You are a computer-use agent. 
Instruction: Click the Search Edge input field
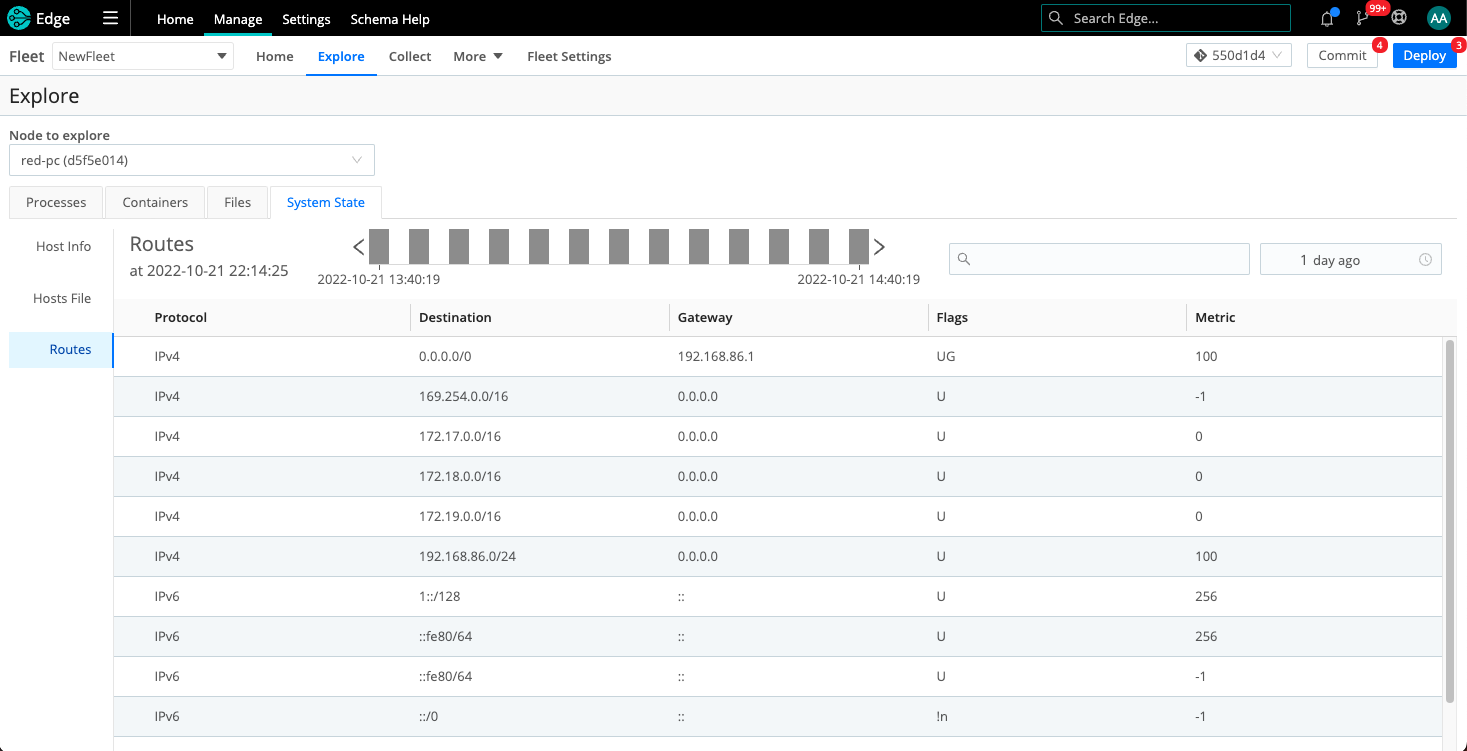point(1165,17)
